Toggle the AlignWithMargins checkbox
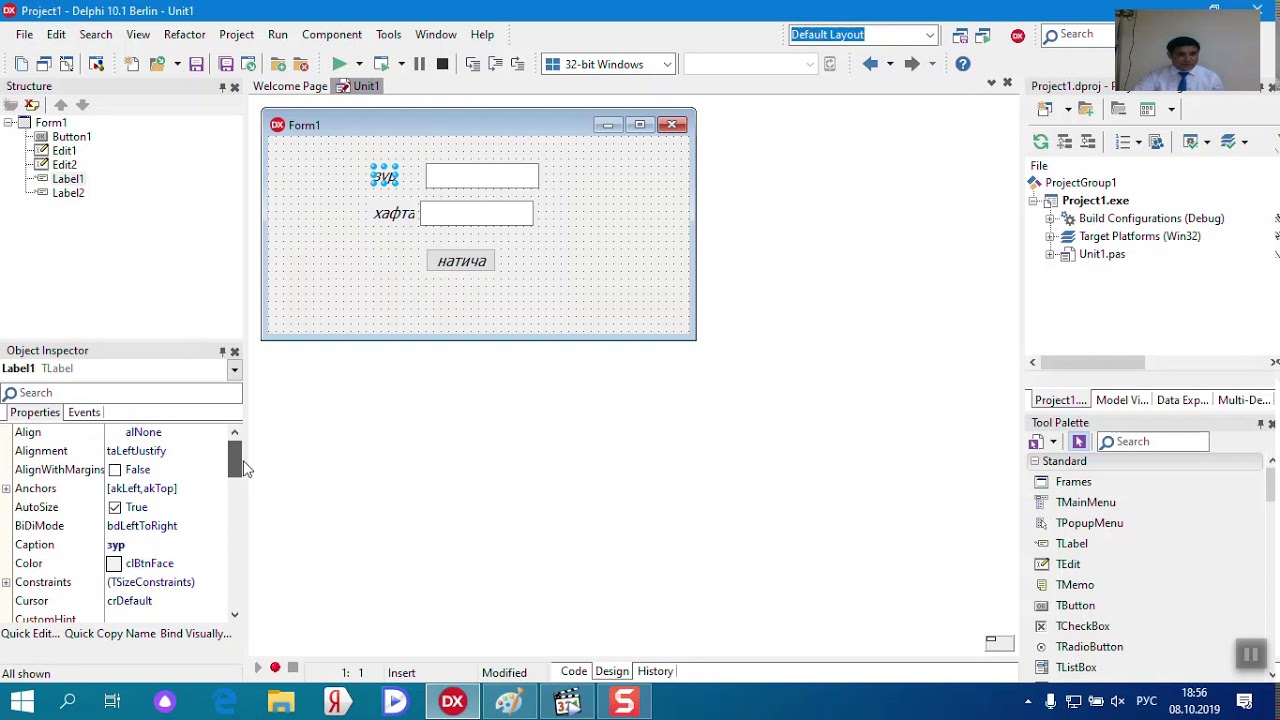Image resolution: width=1280 pixels, height=720 pixels. coord(115,470)
